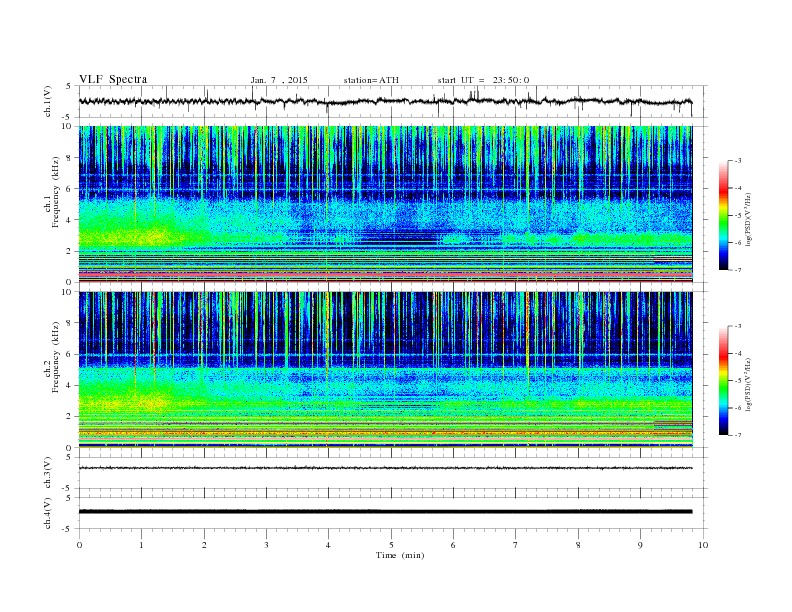792x612 pixels.
Task: Click the ch.1 spectrogram color bar
Action: tap(723, 215)
